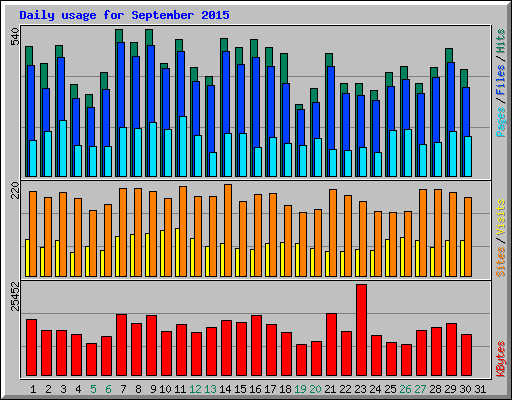The width and height of the screenshot is (512, 400).
Task: Click day label 31 on the x-axis
Action: pos(480,389)
